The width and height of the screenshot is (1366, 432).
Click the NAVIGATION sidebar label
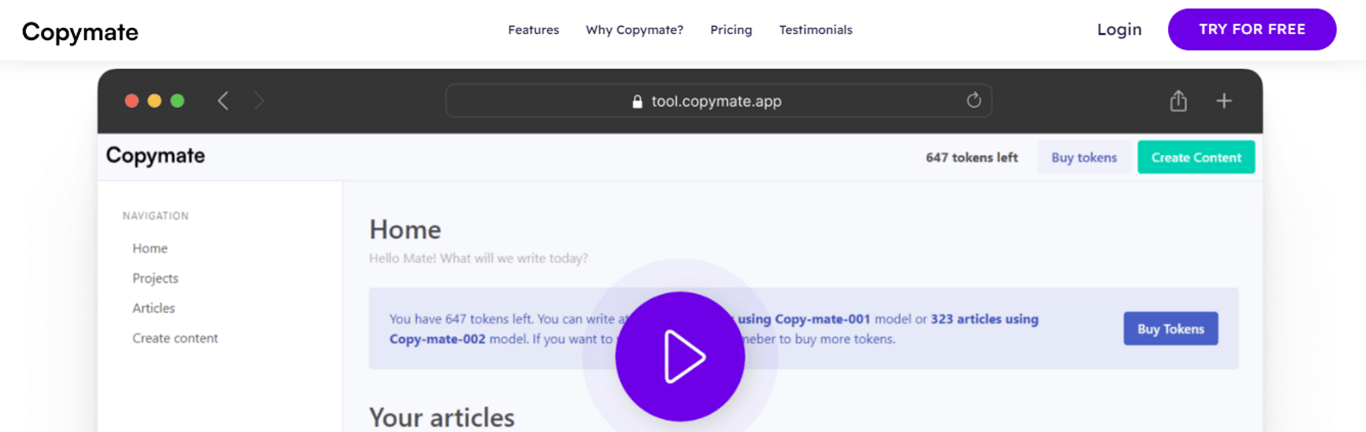point(155,216)
